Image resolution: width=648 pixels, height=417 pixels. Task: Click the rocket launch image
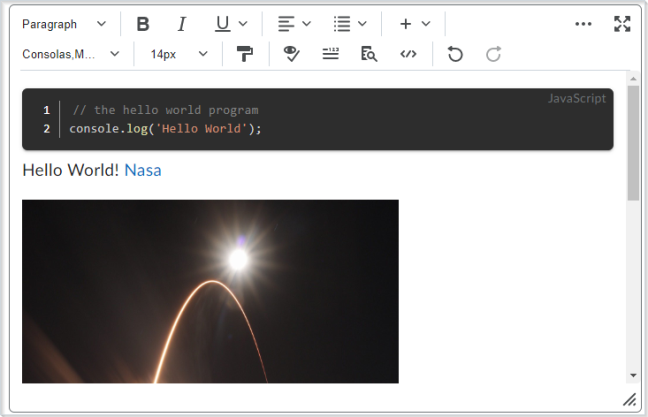point(210,290)
